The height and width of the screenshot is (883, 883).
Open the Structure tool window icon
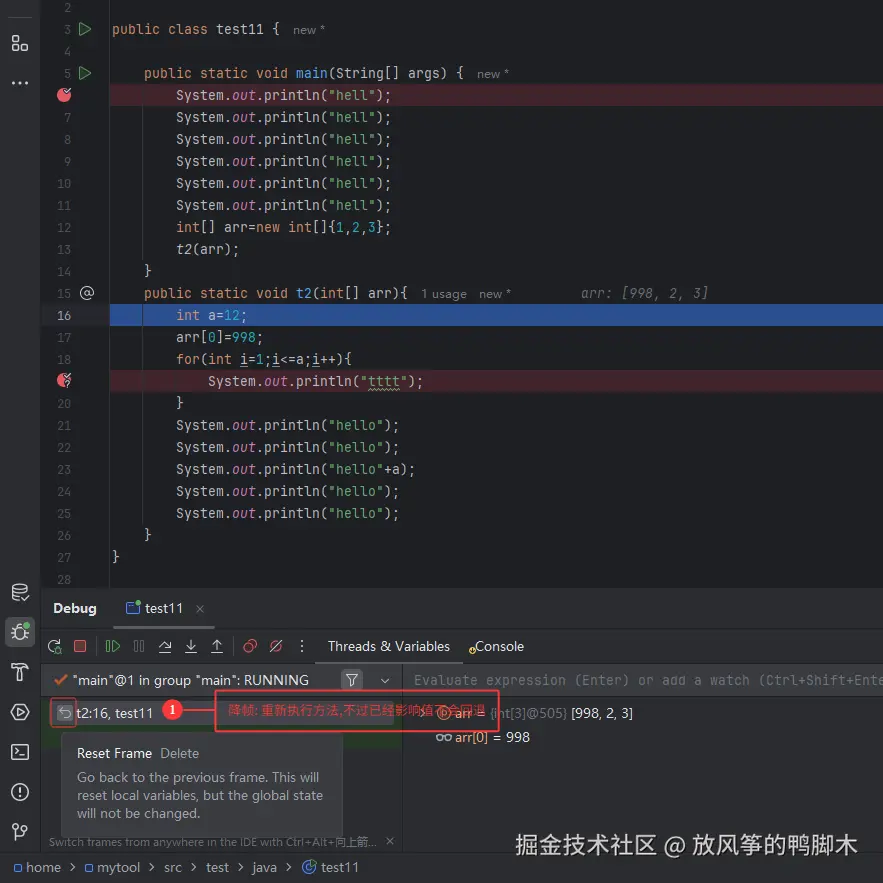click(x=20, y=43)
